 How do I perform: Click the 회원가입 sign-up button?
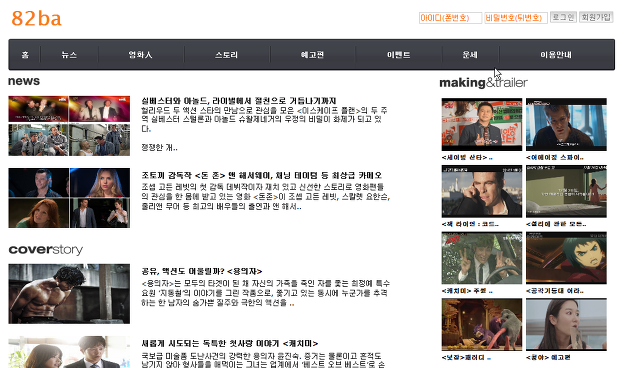(x=596, y=17)
